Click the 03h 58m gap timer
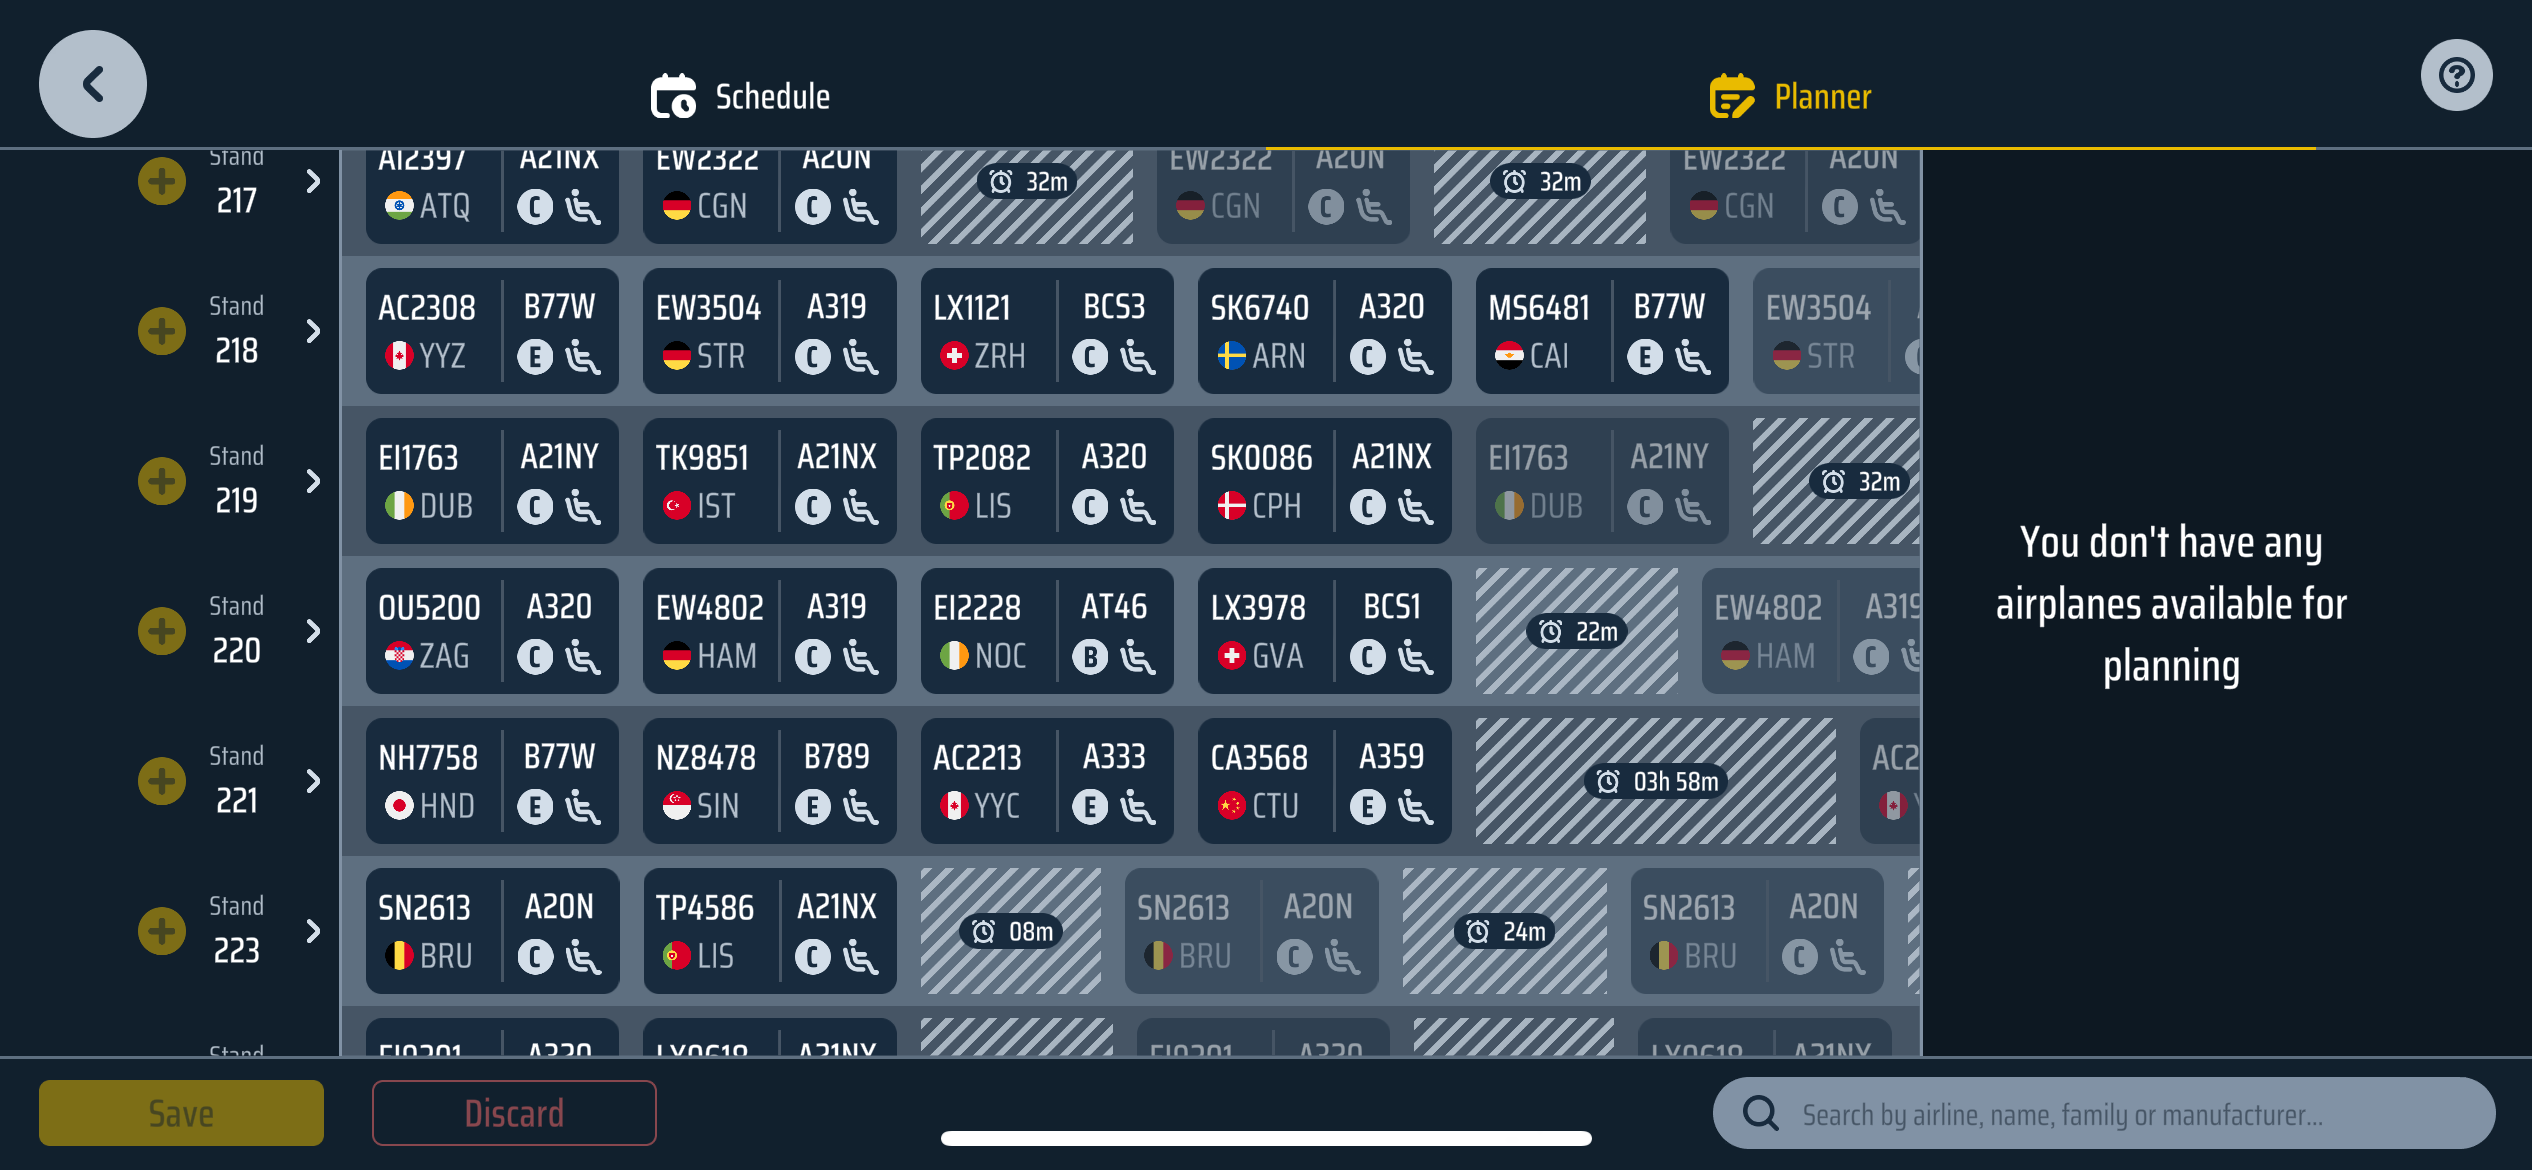2532x1170 pixels. [x=1656, y=781]
